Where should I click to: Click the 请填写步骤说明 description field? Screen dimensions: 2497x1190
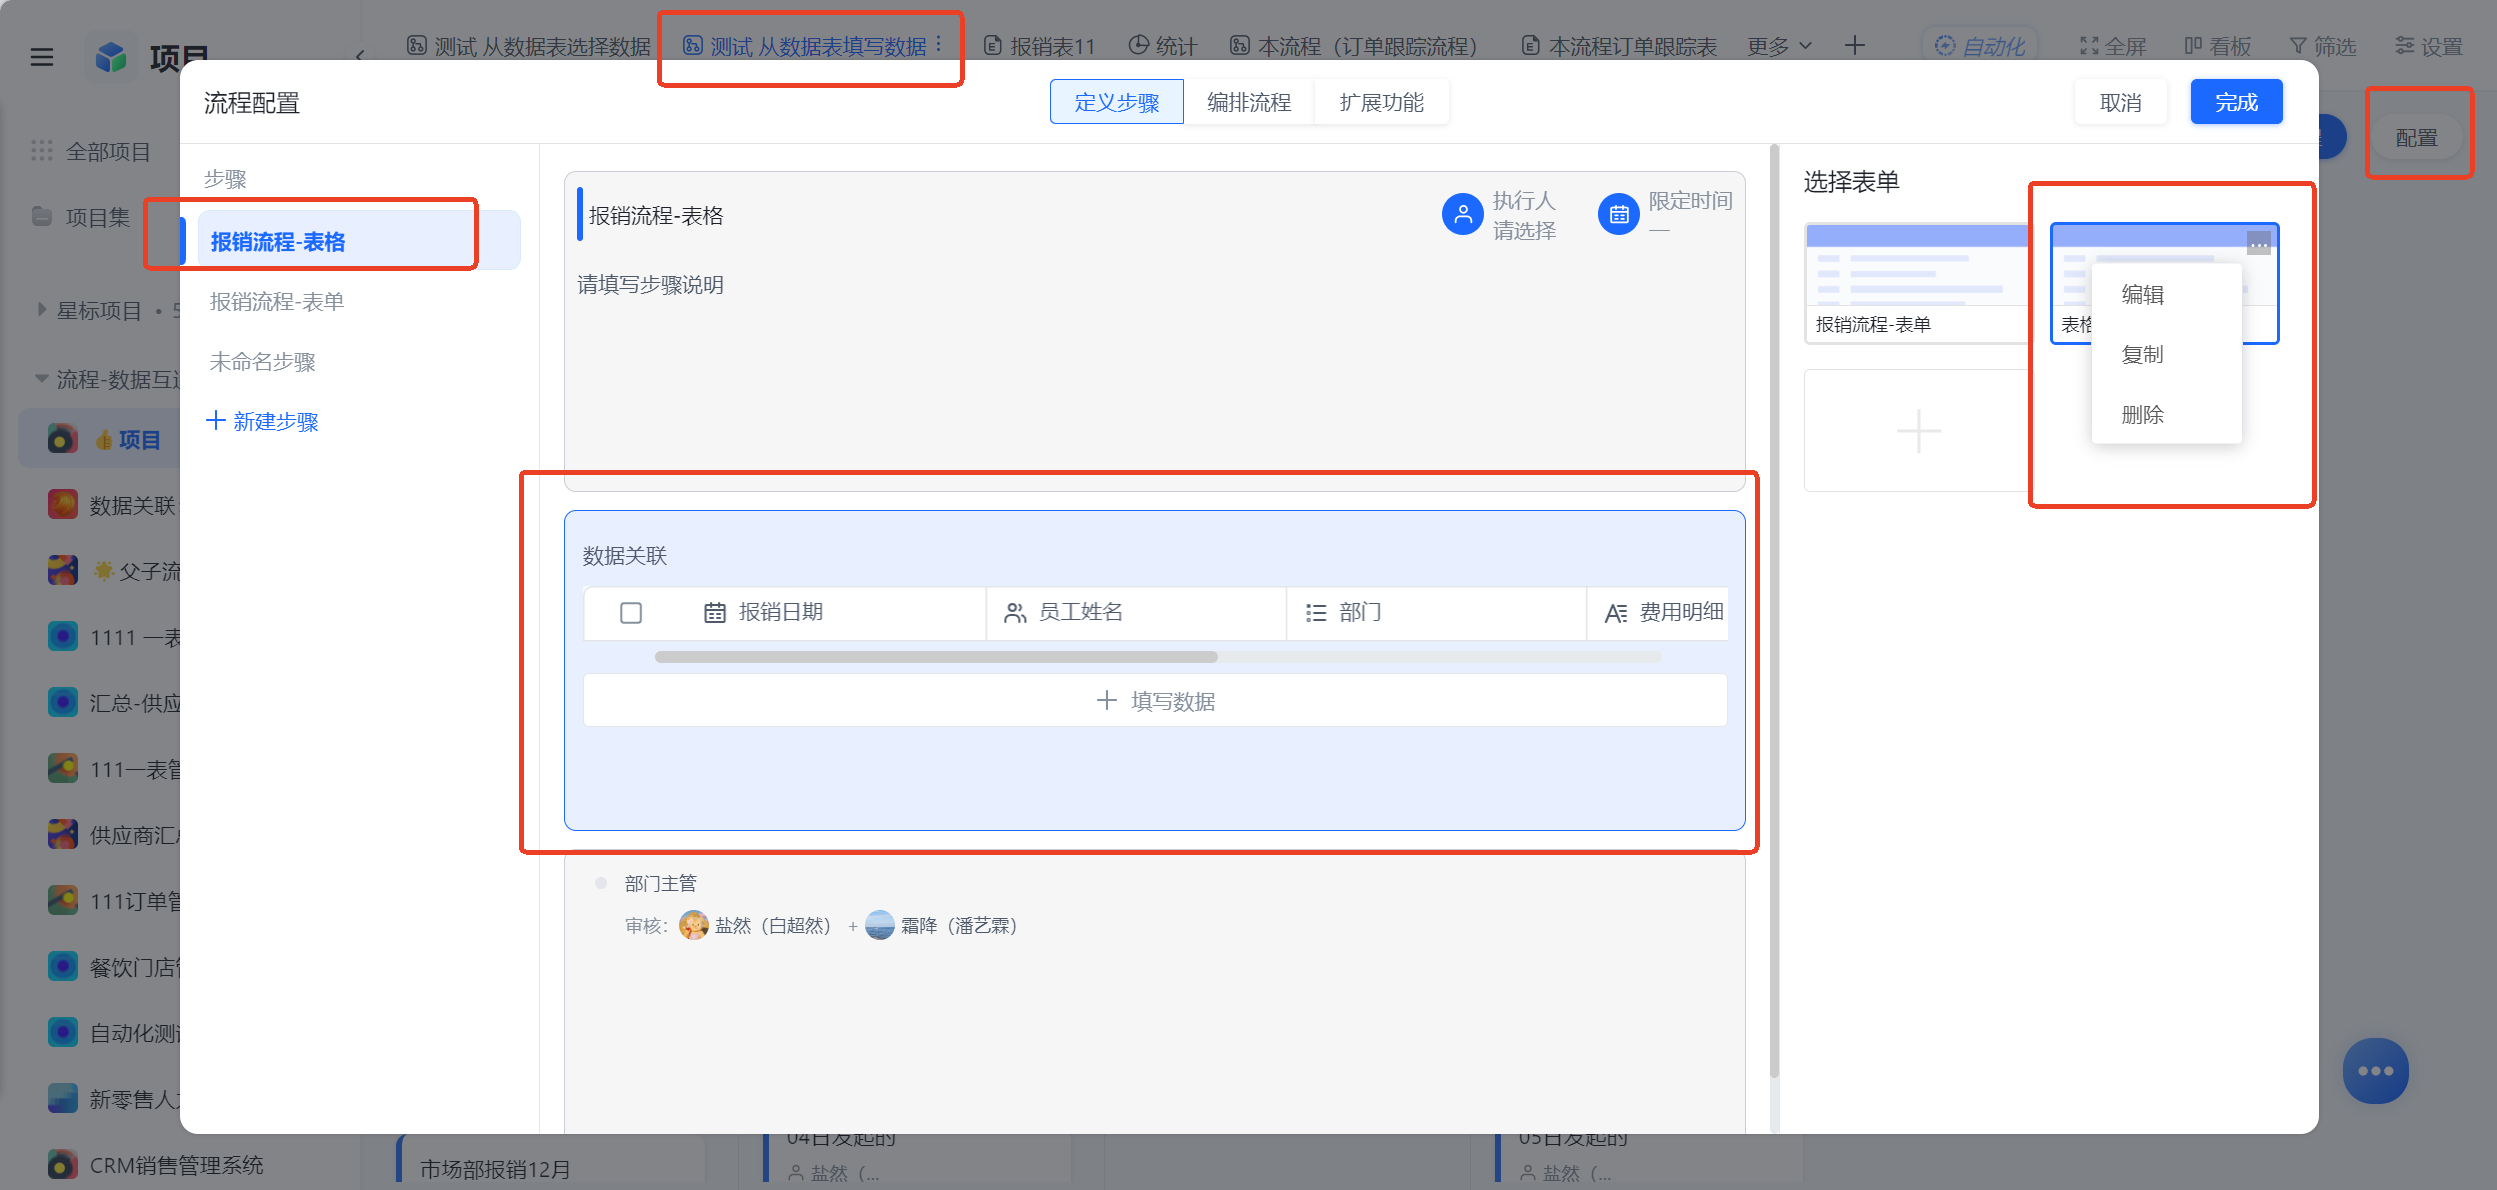point(650,285)
